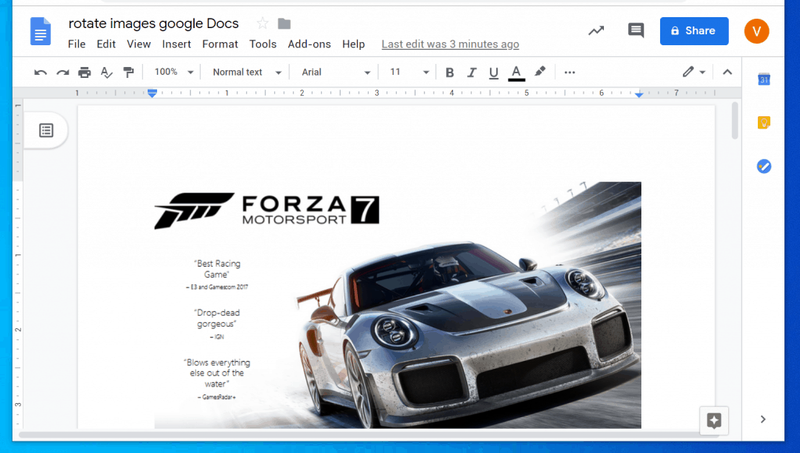Show the document outline
Screen dimensions: 800x453
coord(46,131)
